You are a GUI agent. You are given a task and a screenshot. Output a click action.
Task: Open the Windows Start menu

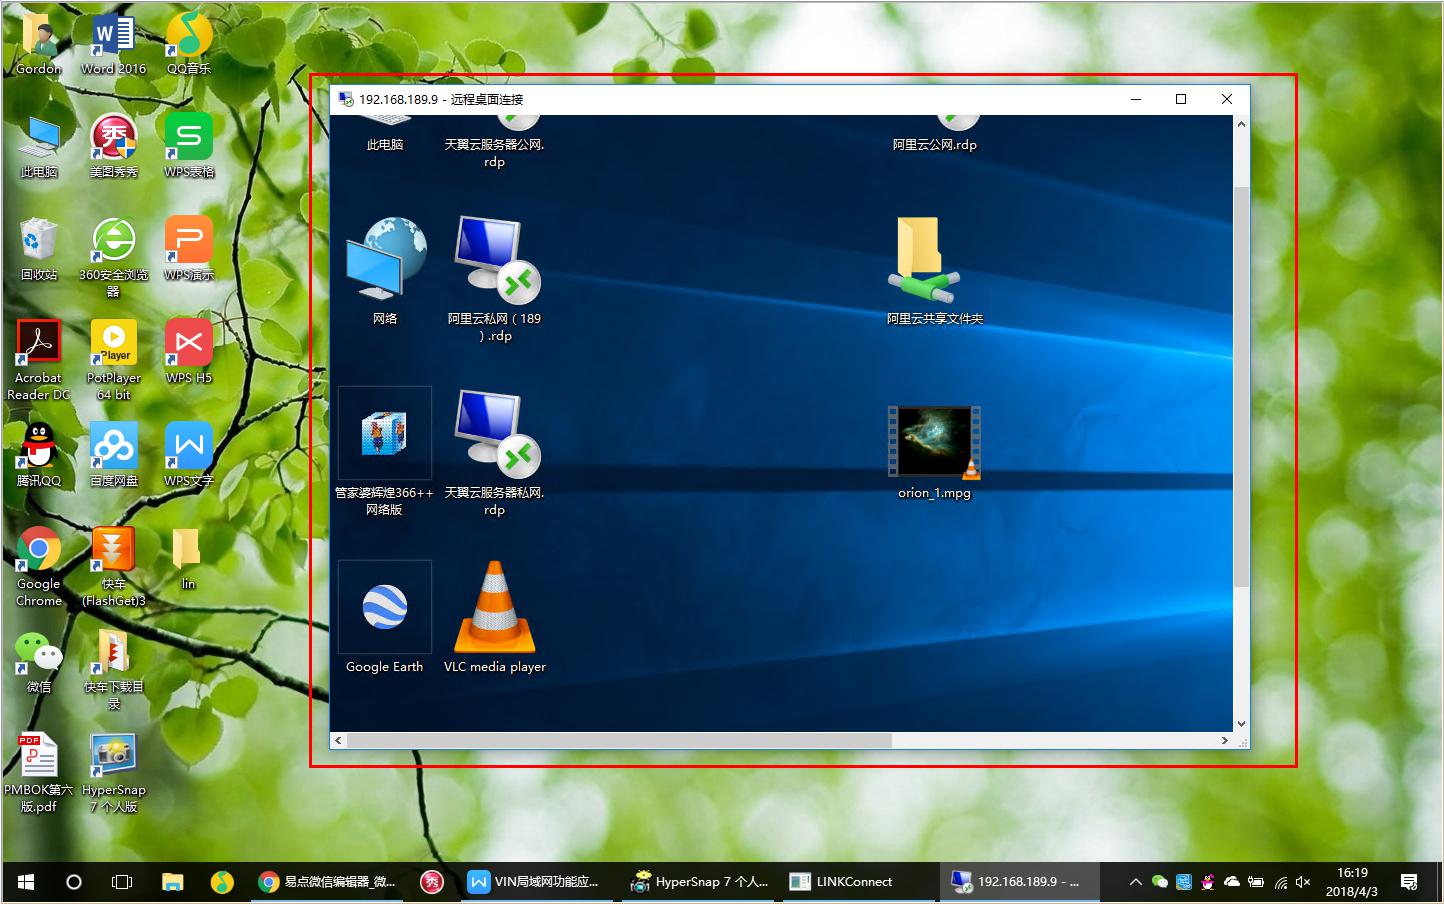pos(26,882)
